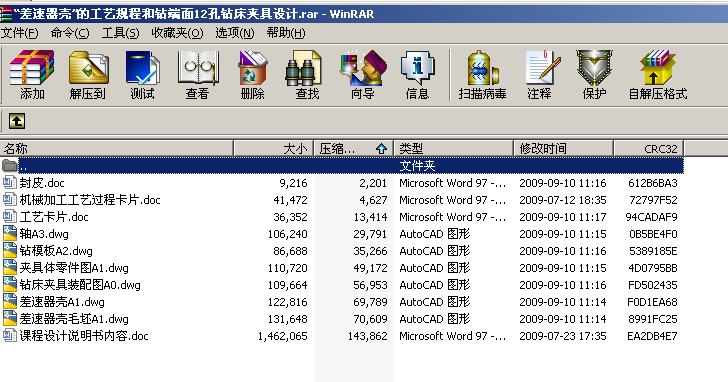The width and height of the screenshot is (728, 382).
Task: Click size value 131,648
Action: pyautogui.click(x=287, y=319)
